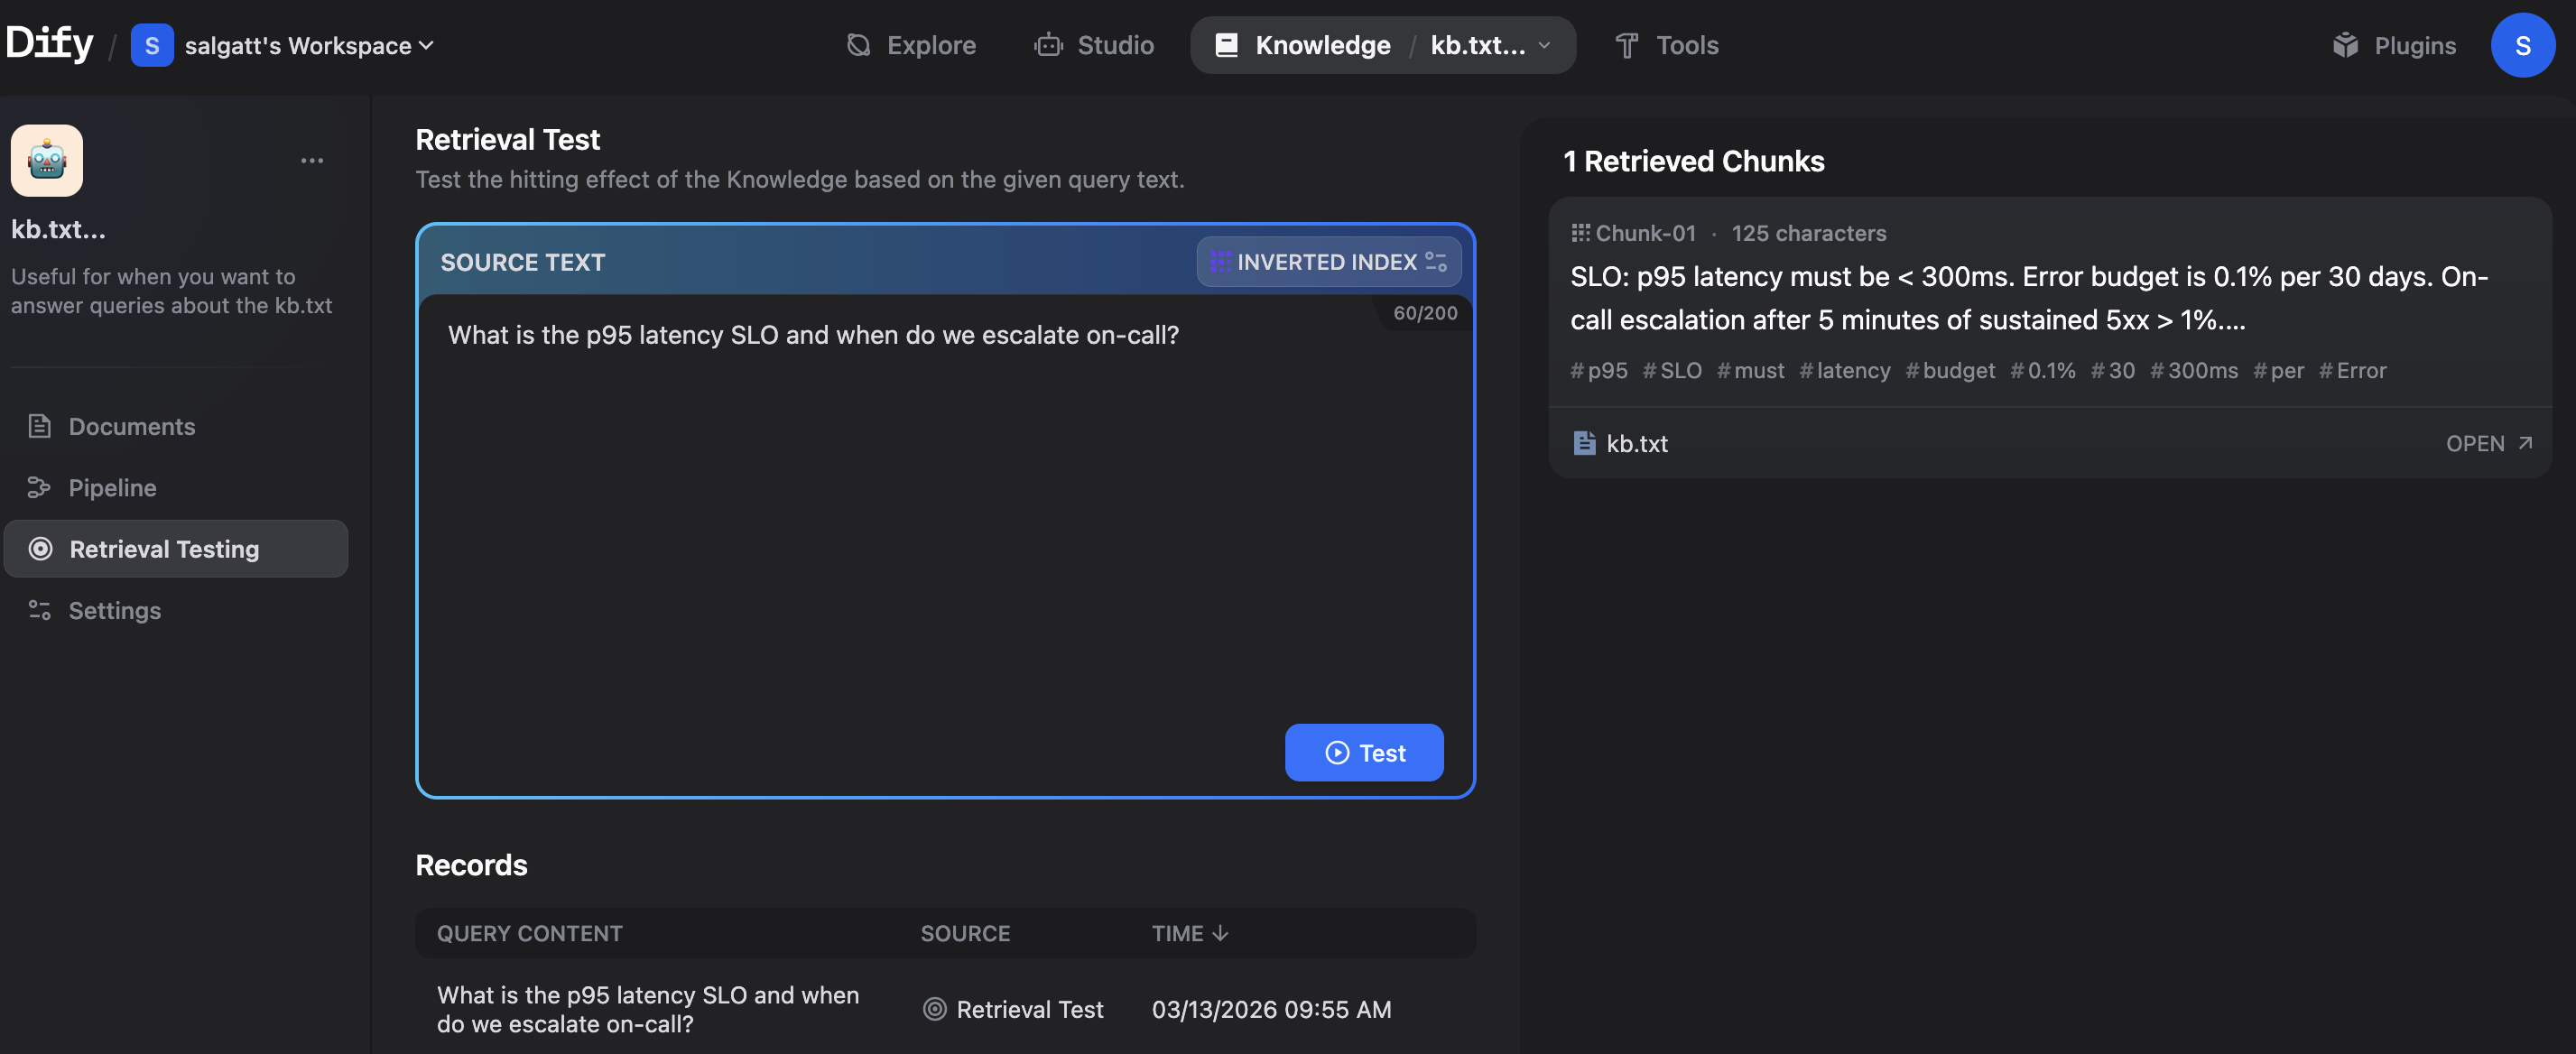Click Retrieval Test source in records

[x=1013, y=1010]
